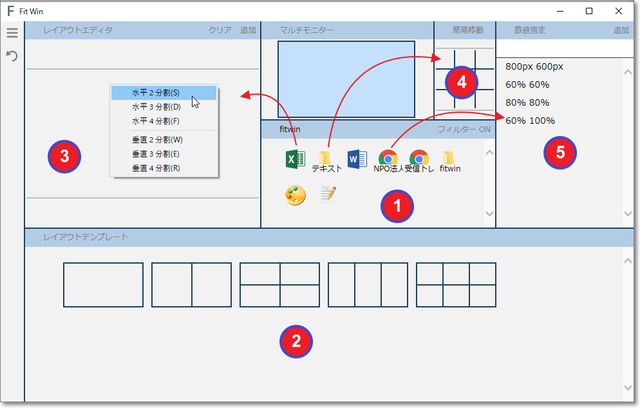Click the notepad with pencil icon

327,195
